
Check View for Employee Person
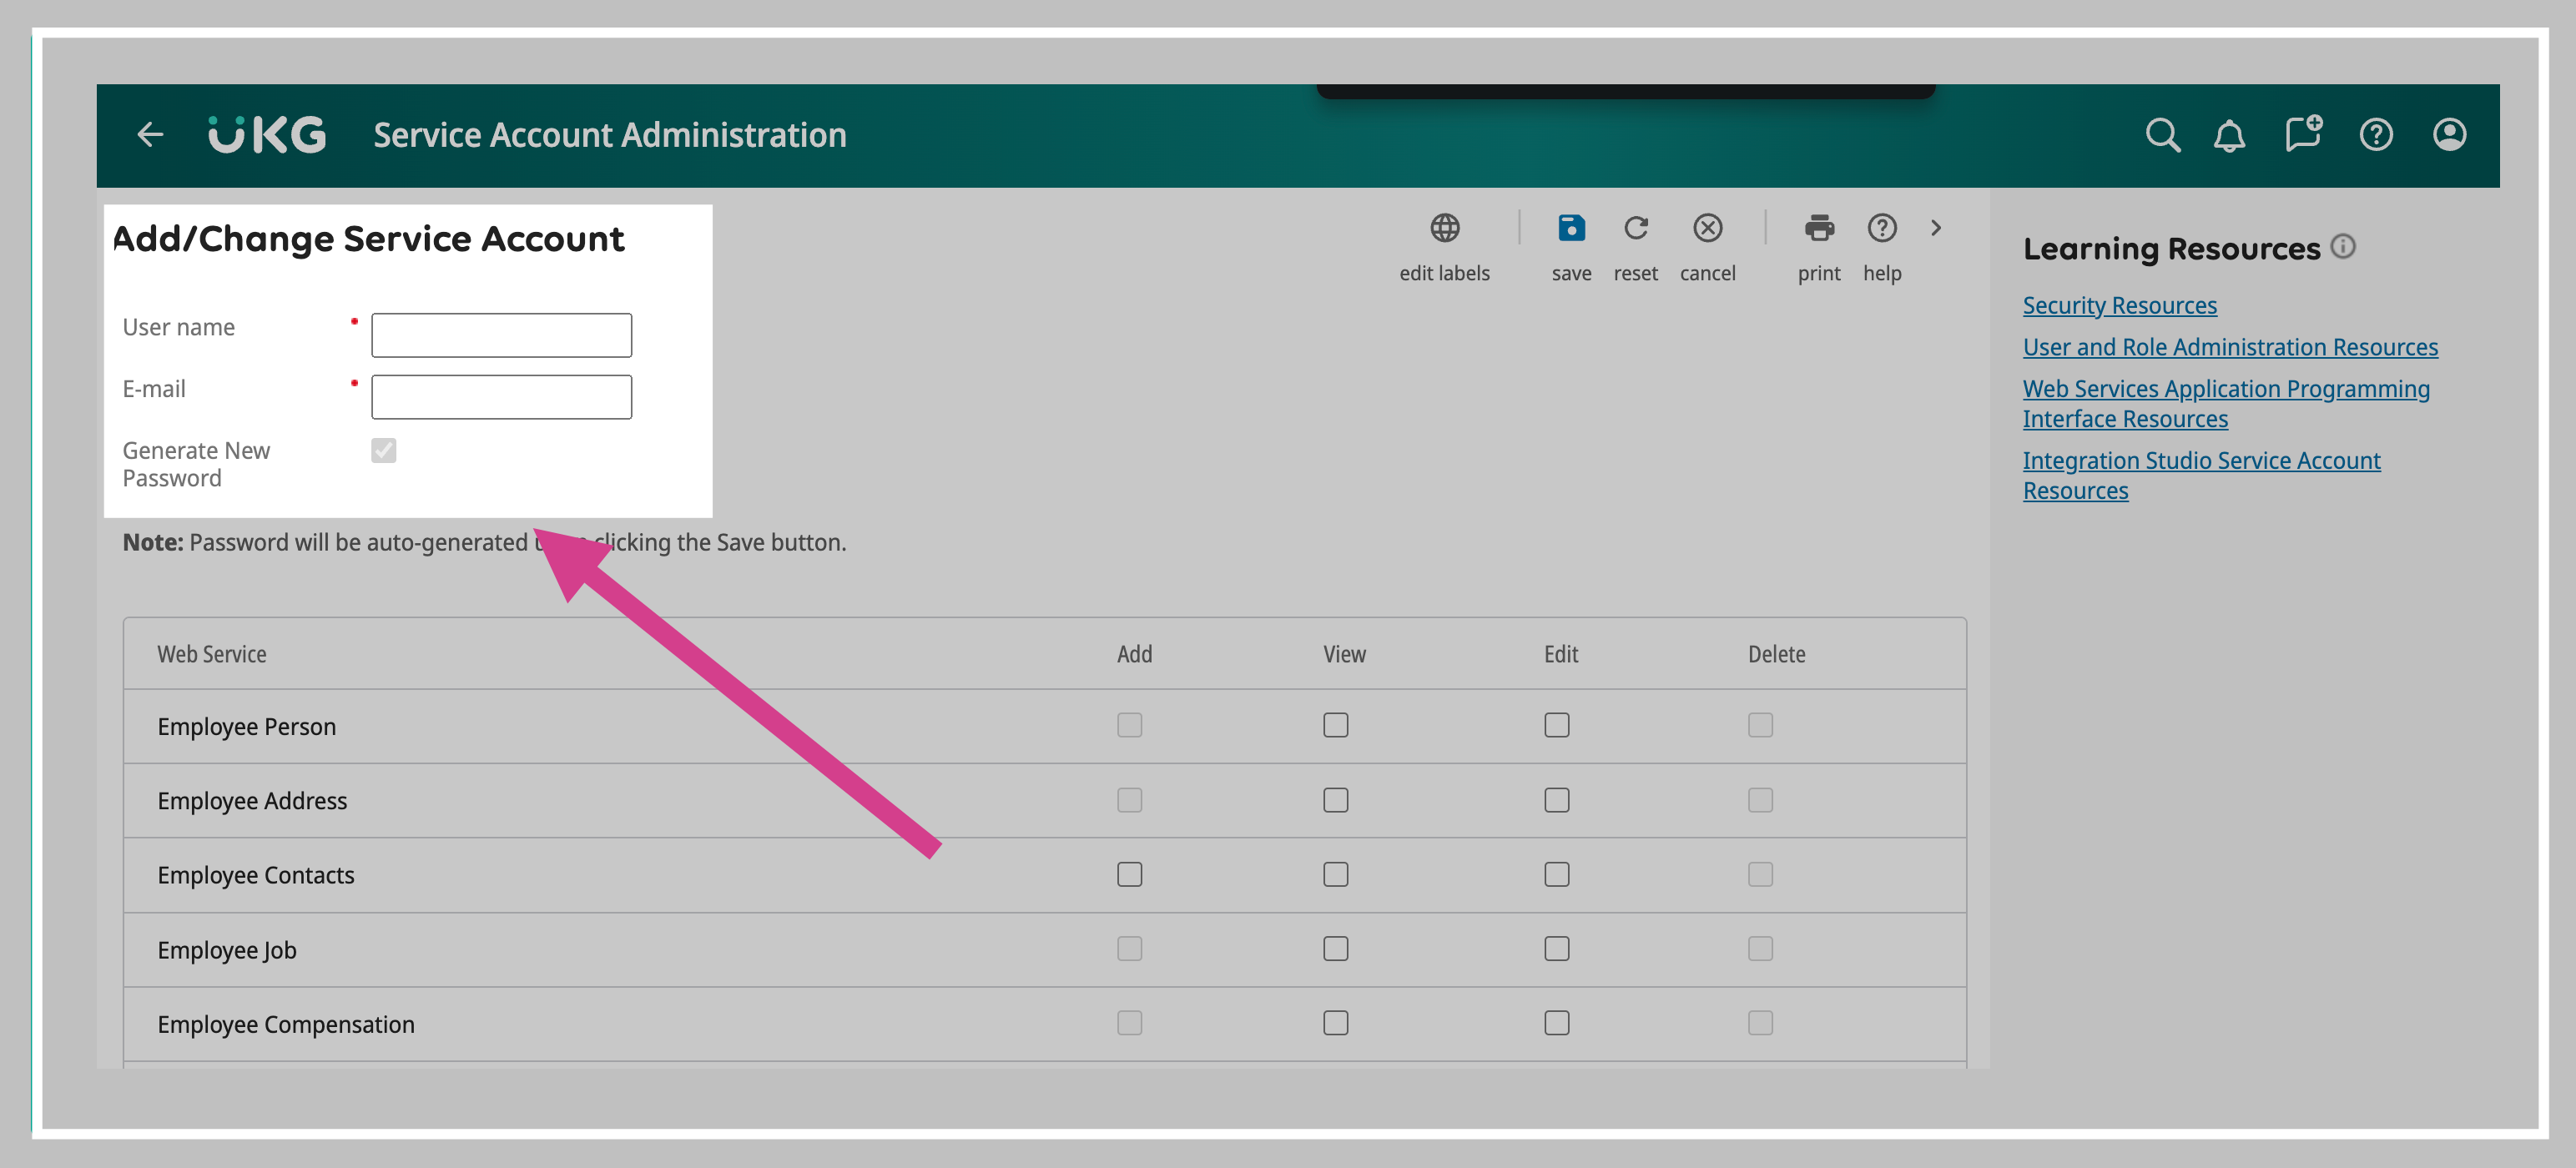click(x=1335, y=725)
